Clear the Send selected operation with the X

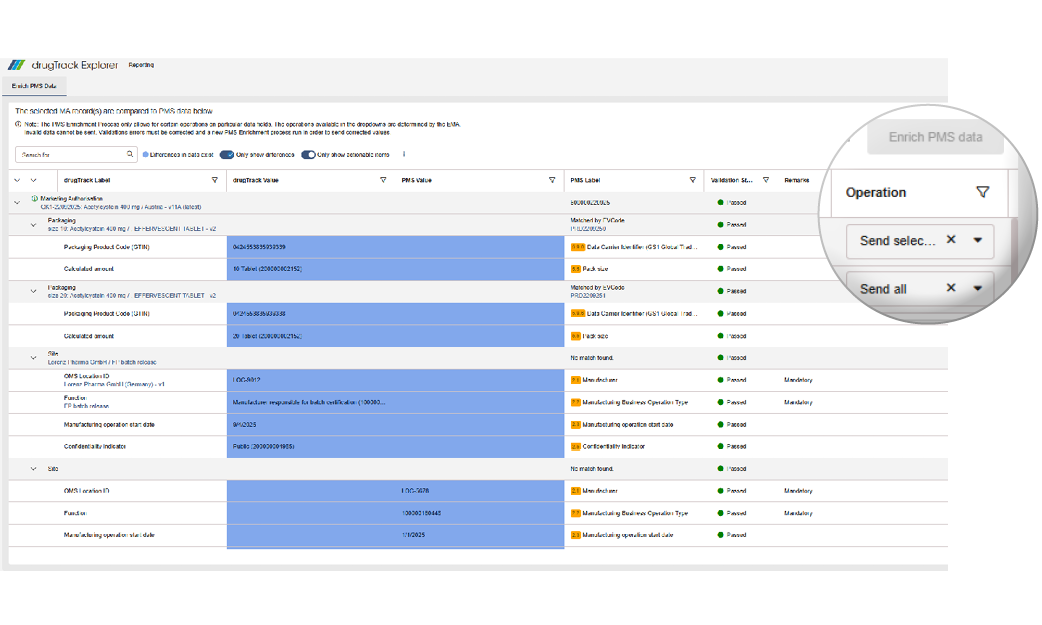[952, 241]
